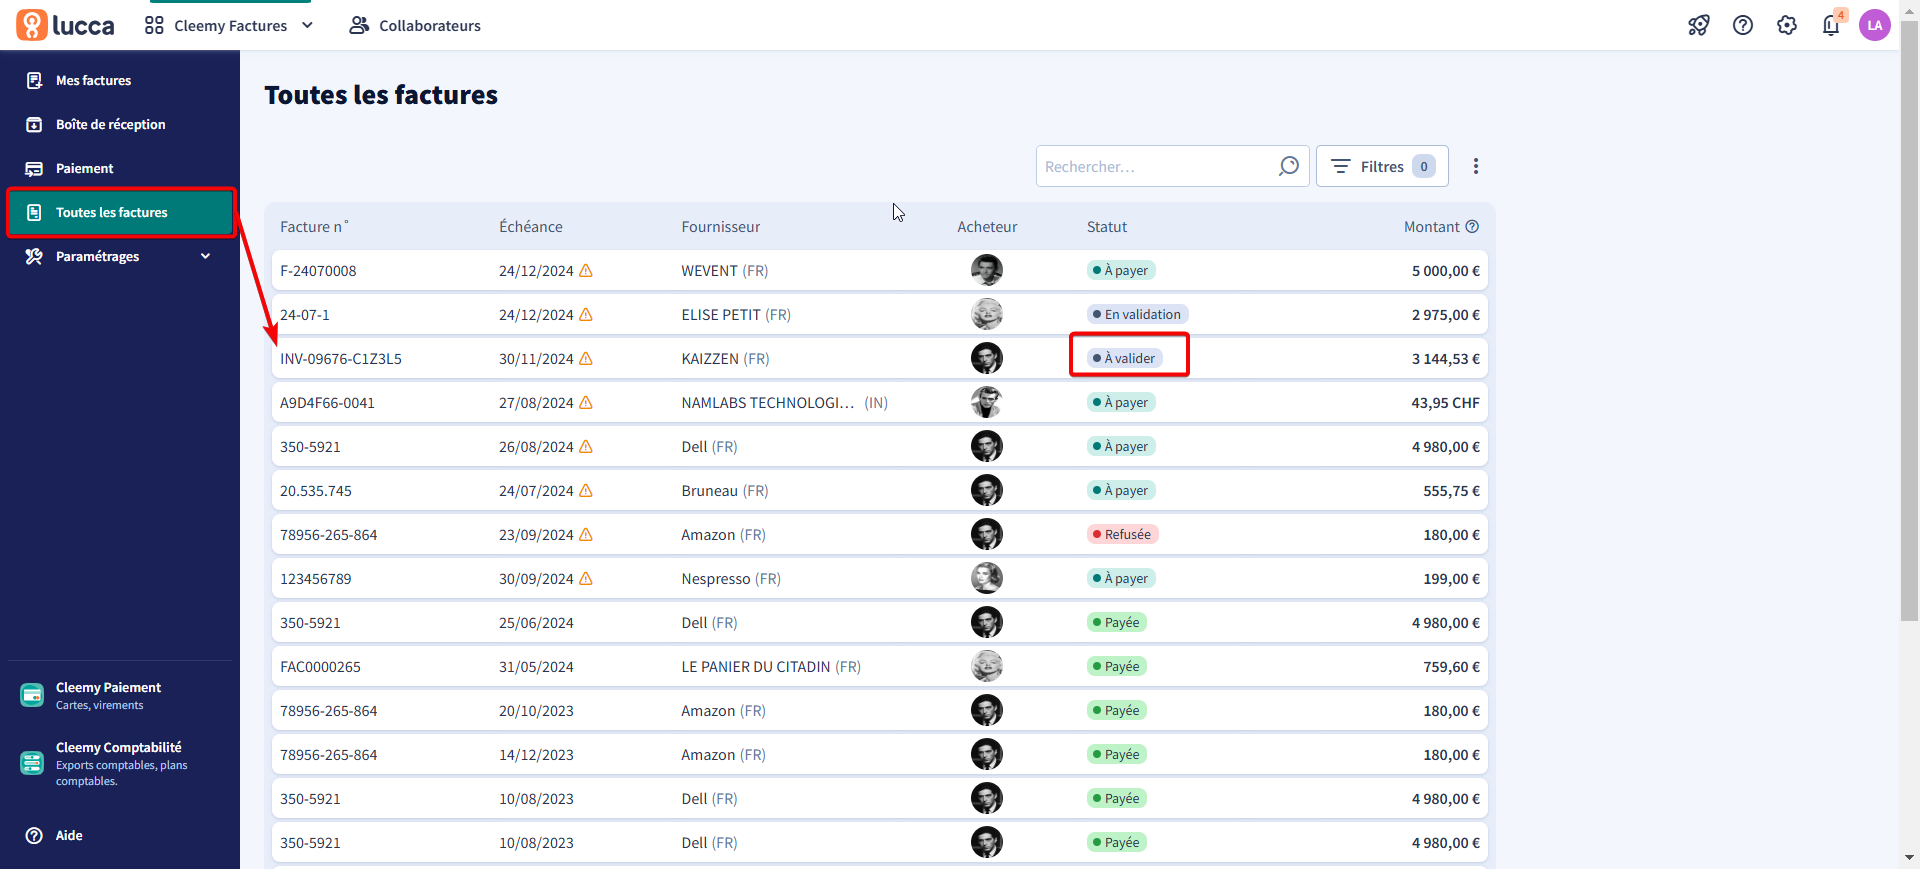Click the Refusée status badge
This screenshot has width=1920, height=869.
click(x=1123, y=534)
